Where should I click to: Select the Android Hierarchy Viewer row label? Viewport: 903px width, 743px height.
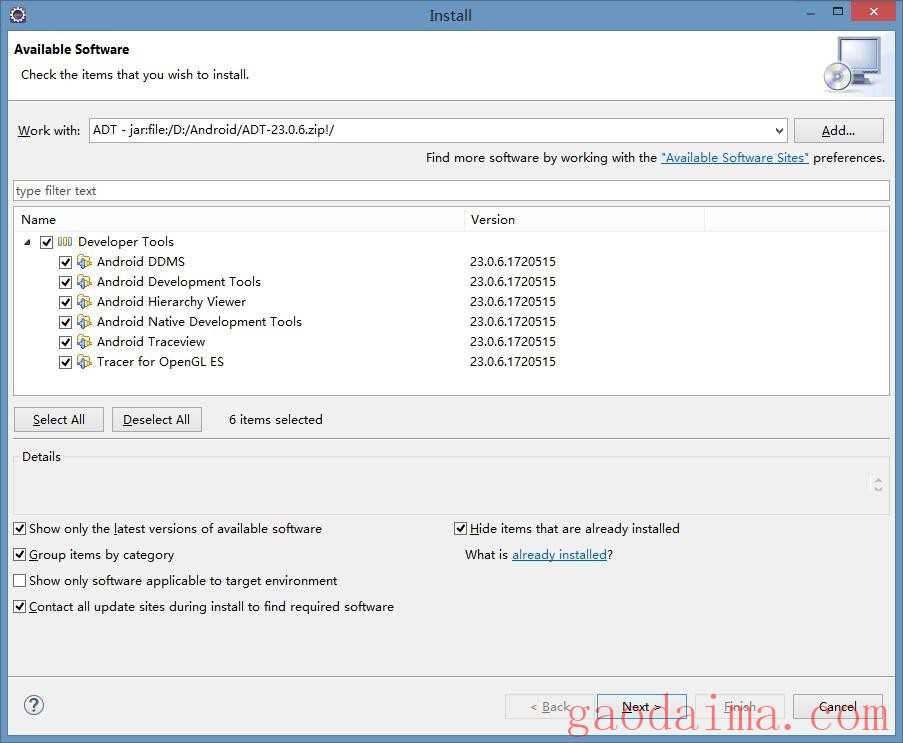pyautogui.click(x=172, y=302)
